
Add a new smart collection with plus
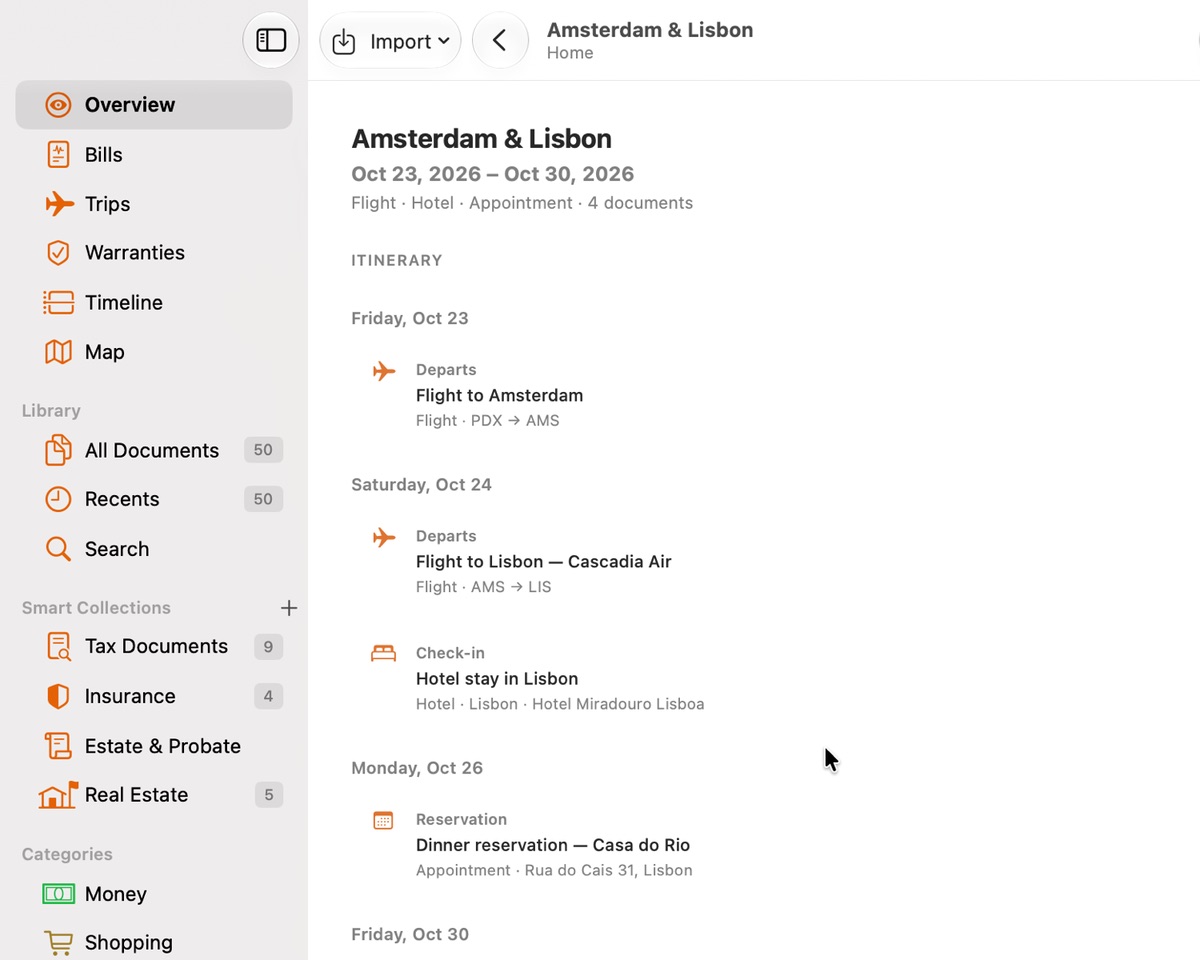289,608
